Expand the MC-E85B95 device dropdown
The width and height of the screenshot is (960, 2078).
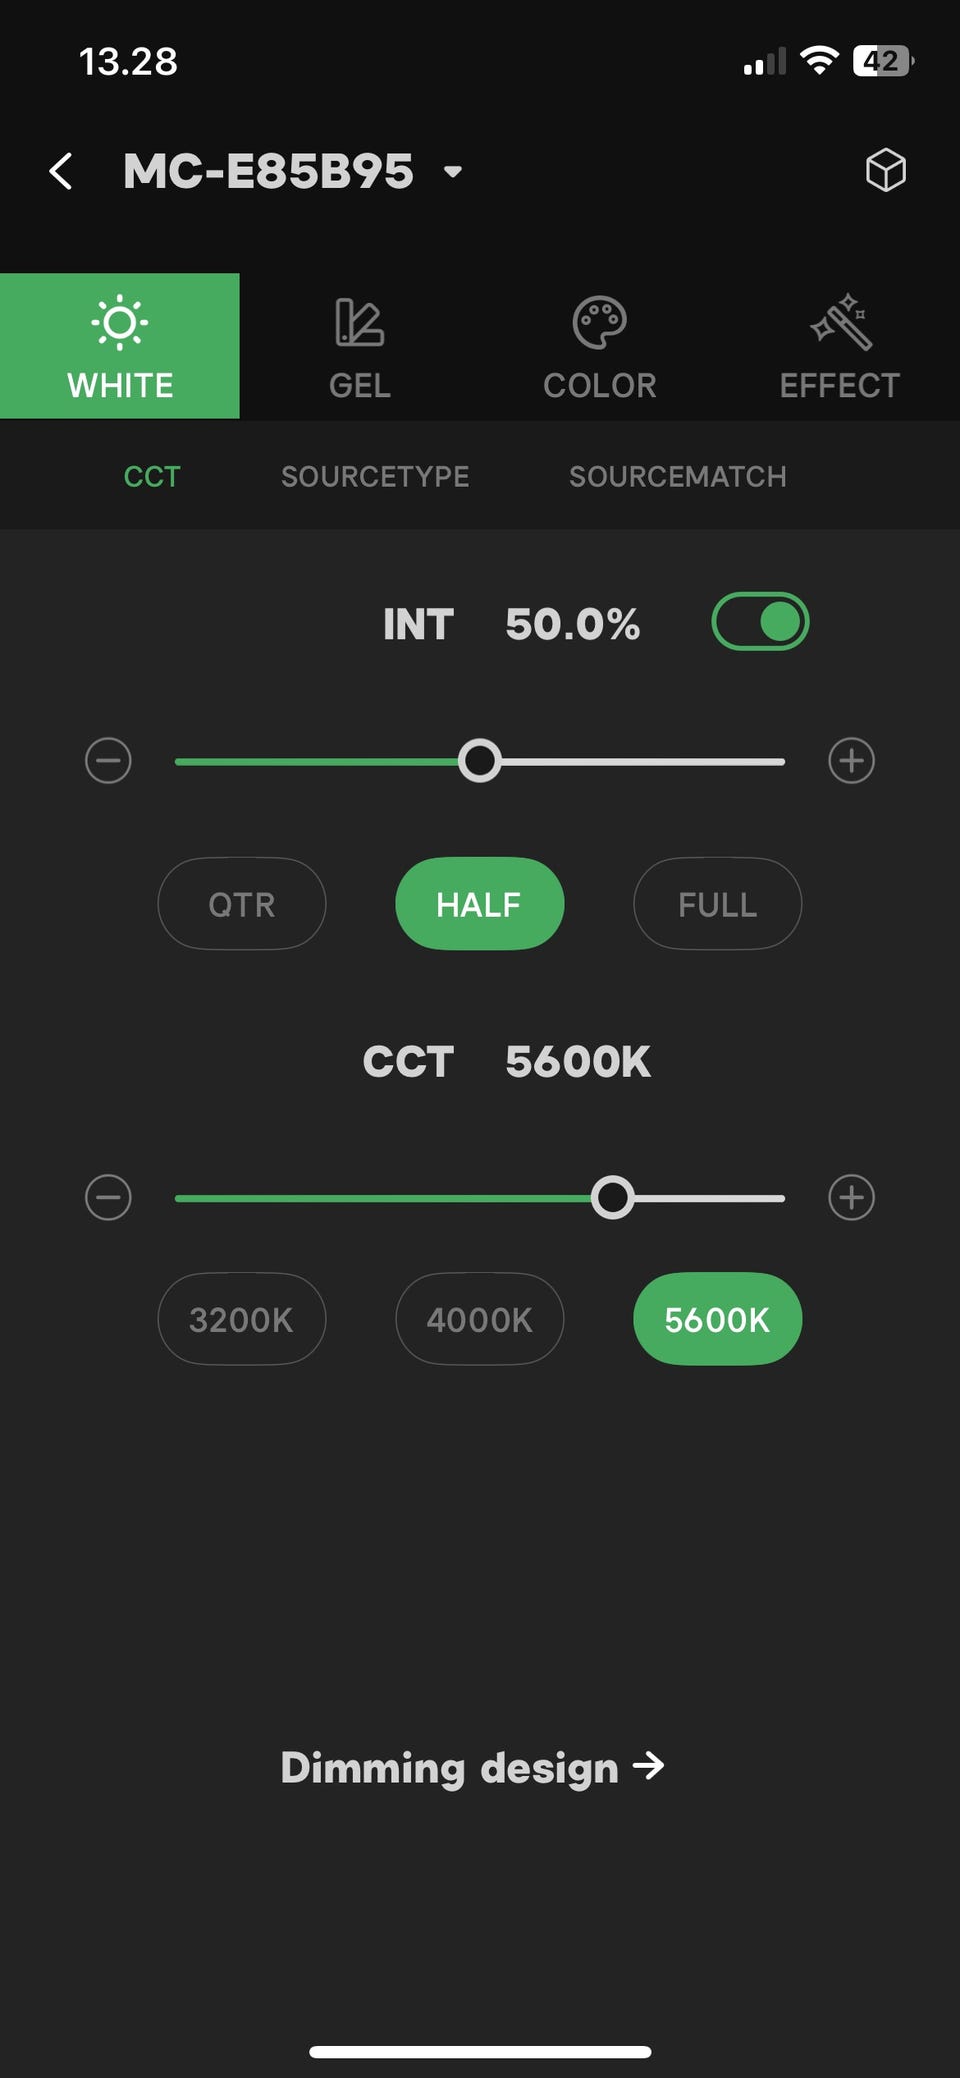[453, 171]
